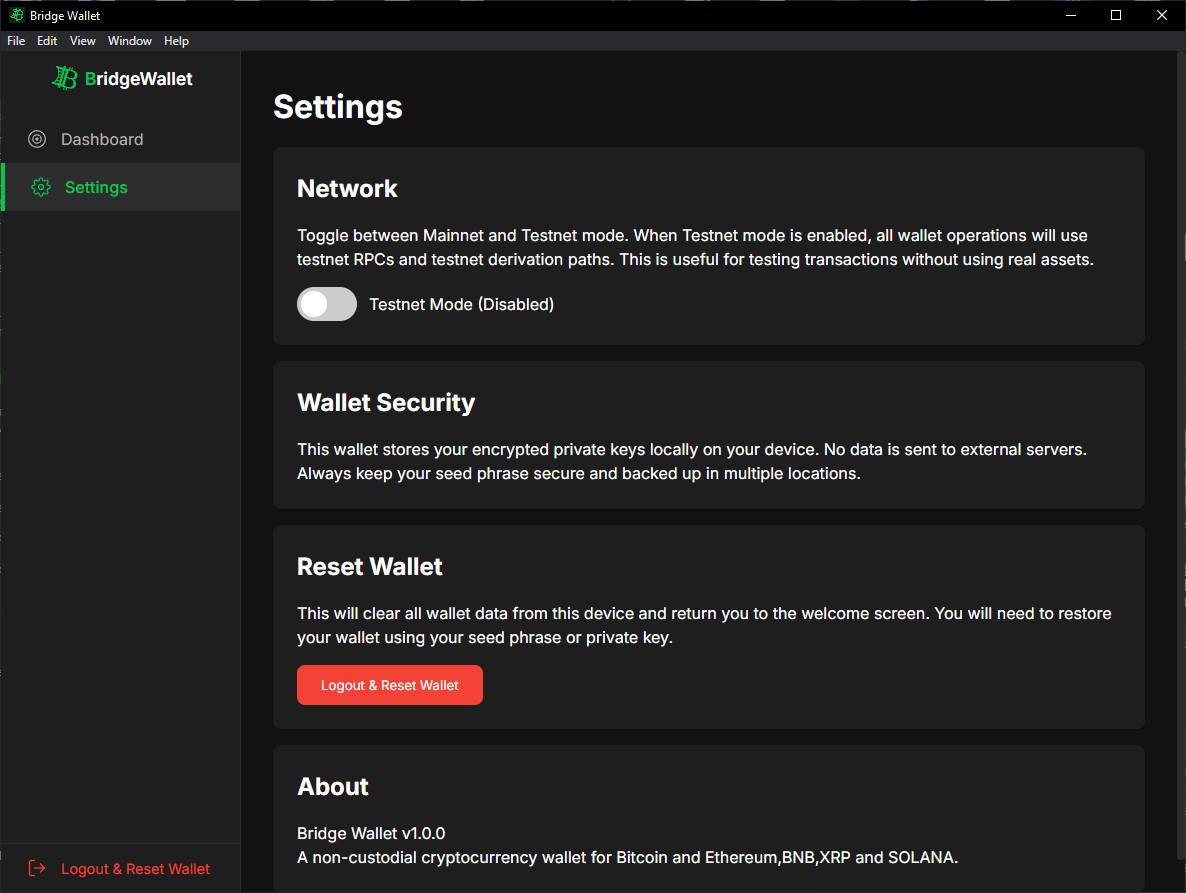Open the File menu
Screen dimensions: 1186x893
click(16, 41)
